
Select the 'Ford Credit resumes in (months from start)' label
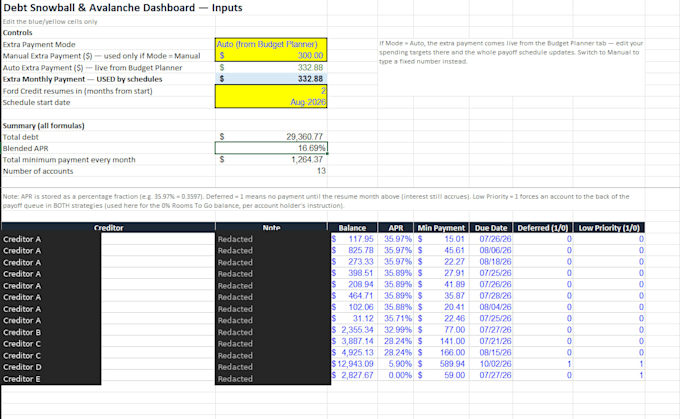click(78, 91)
